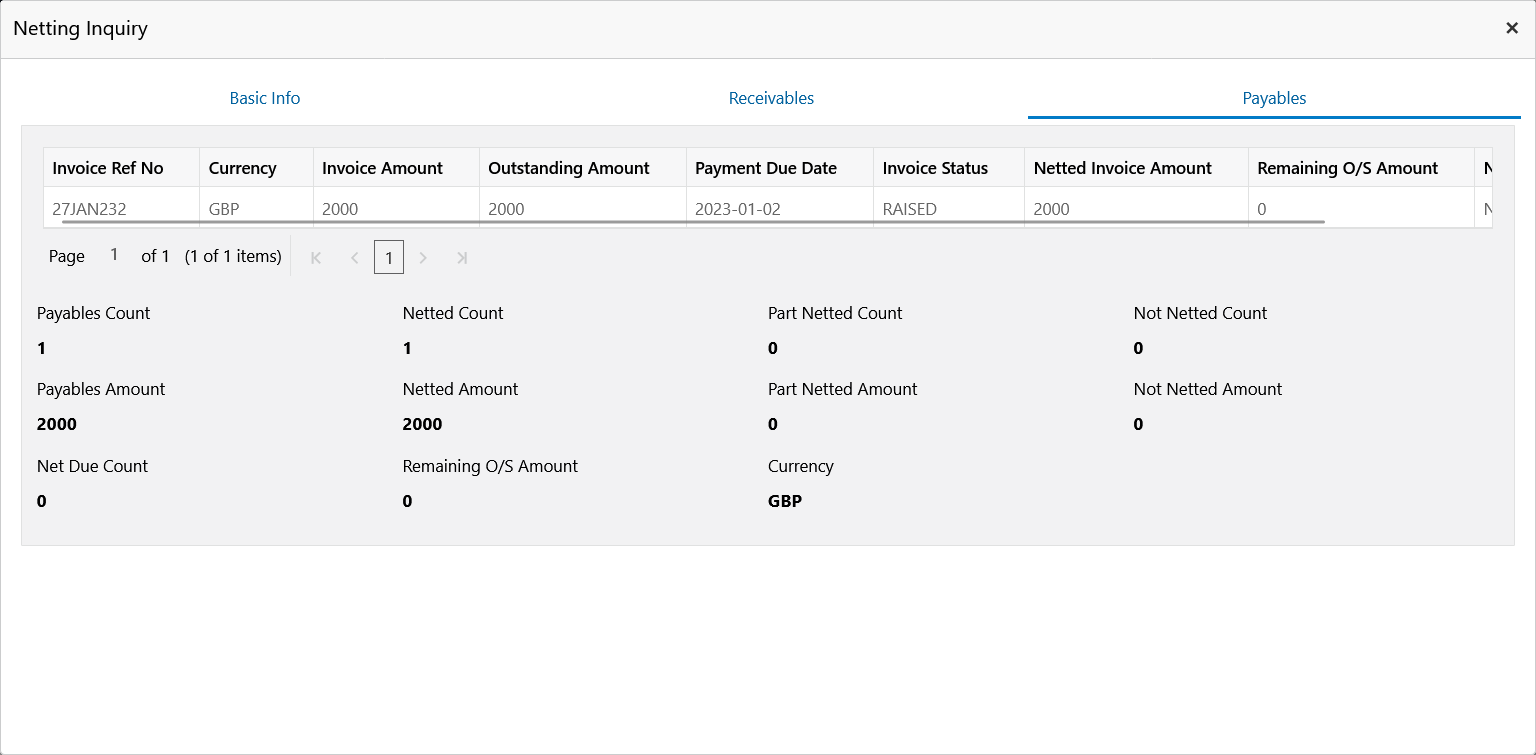Screen dimensions: 1536x755
Task: Click the Invoice Status column header
Action: [x=949, y=168]
